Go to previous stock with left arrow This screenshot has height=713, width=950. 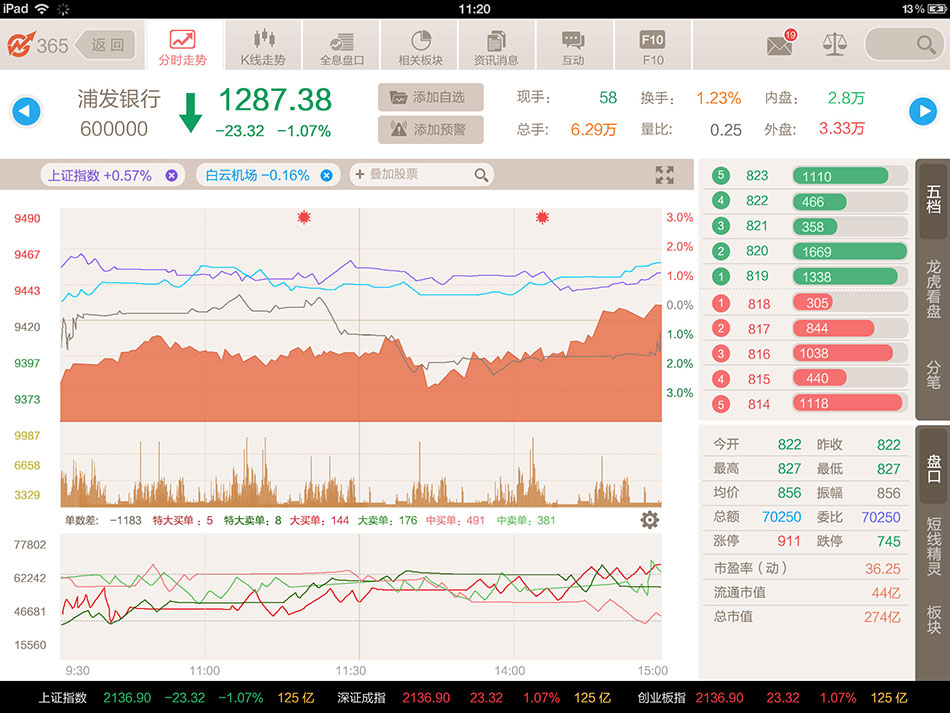pos(26,111)
